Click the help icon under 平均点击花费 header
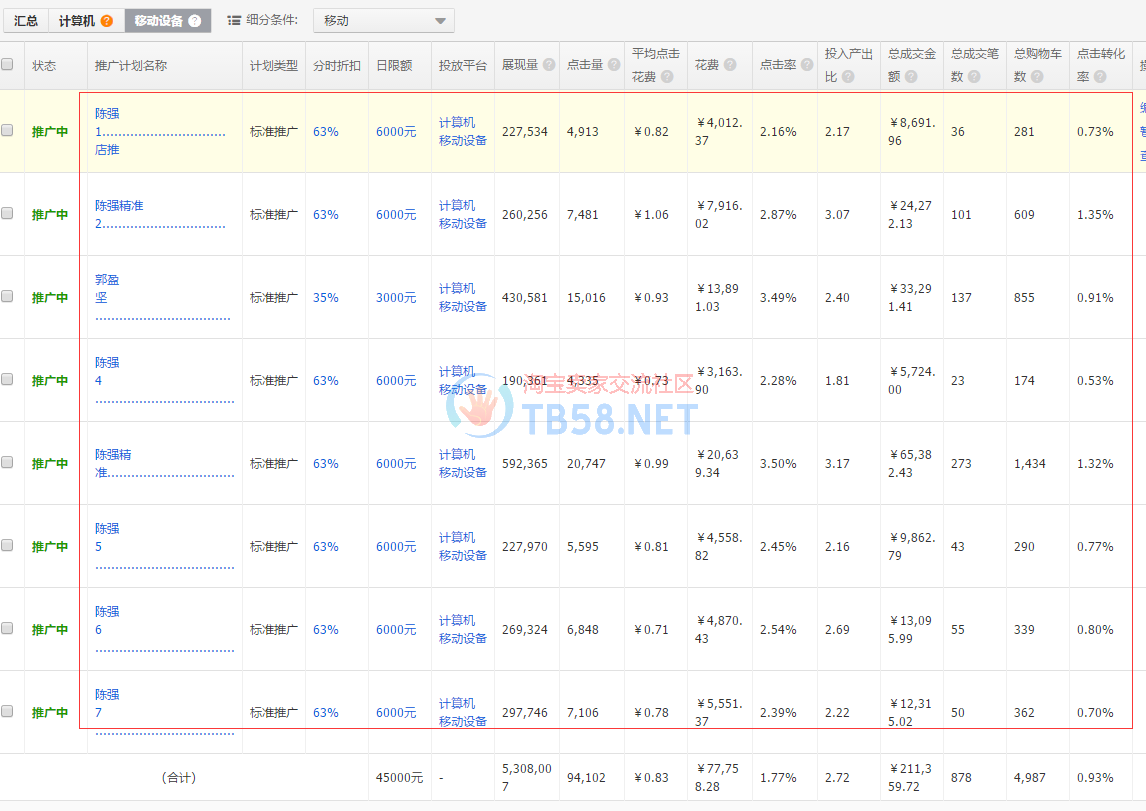The width and height of the screenshot is (1146, 811). (x=668, y=77)
